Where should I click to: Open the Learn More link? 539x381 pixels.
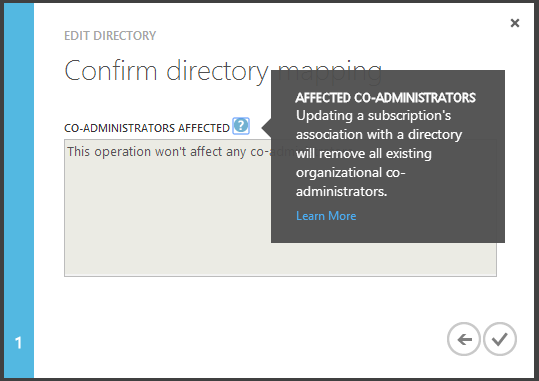(x=326, y=216)
